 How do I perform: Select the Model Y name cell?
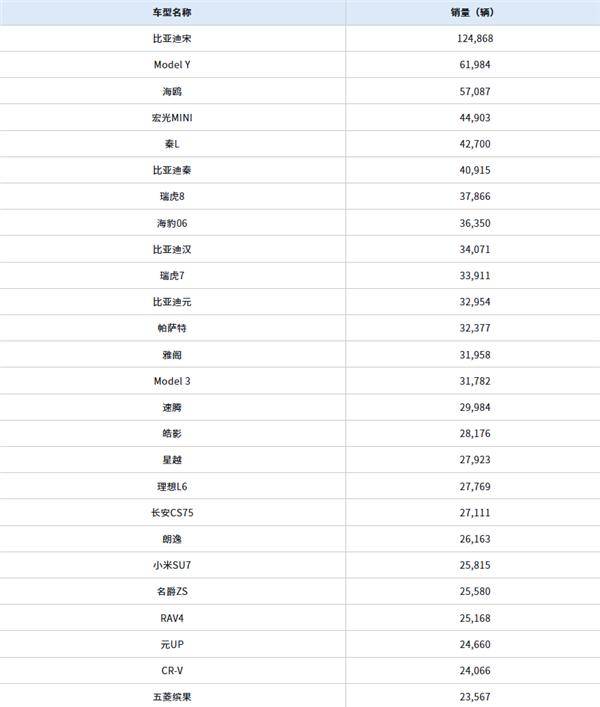[172, 65]
